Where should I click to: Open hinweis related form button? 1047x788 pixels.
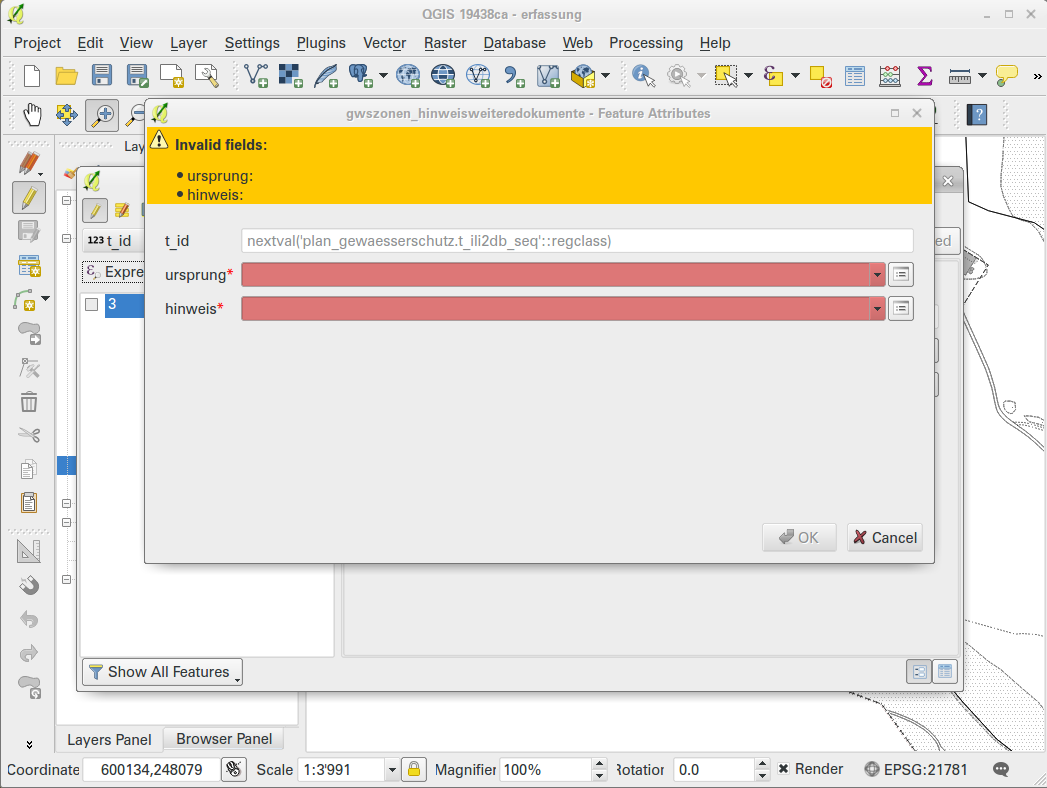pyautogui.click(x=901, y=309)
